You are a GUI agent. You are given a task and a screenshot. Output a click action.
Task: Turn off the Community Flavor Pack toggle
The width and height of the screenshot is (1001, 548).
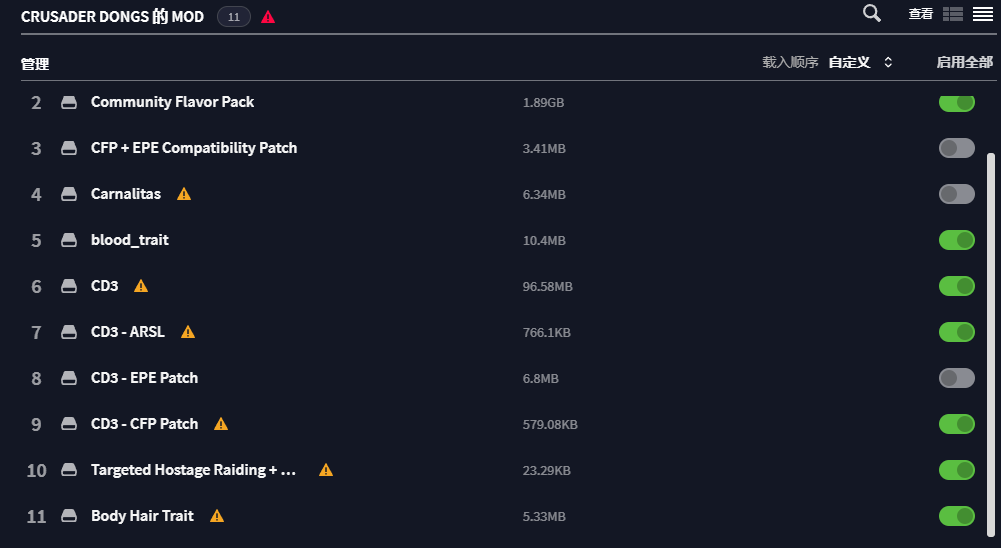pos(956,102)
